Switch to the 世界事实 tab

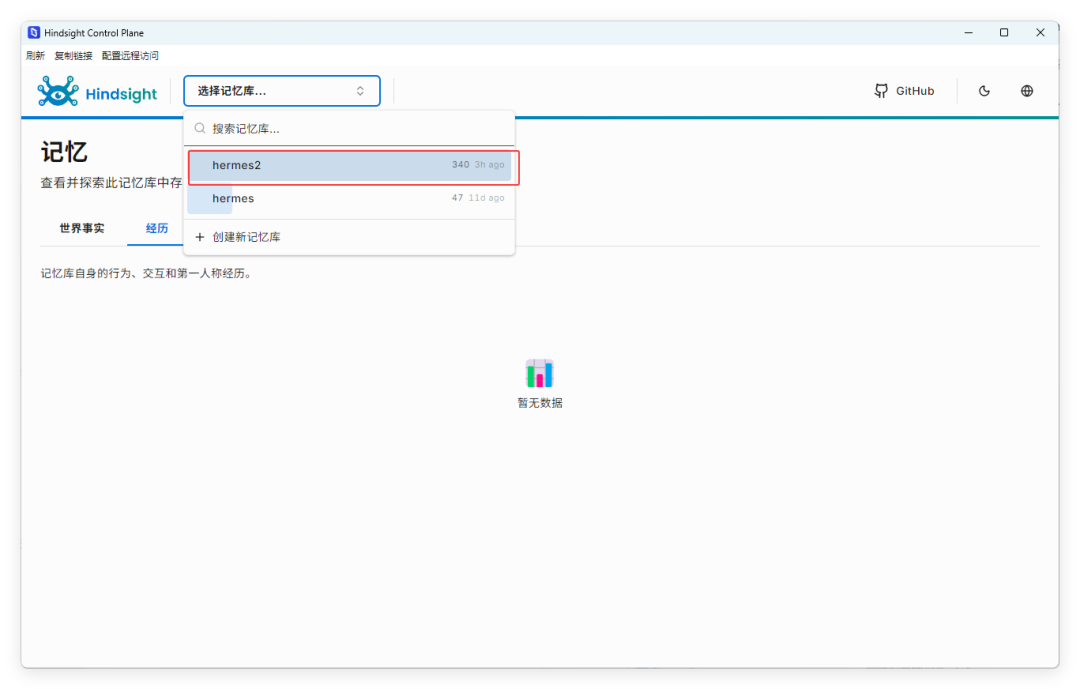pos(82,228)
